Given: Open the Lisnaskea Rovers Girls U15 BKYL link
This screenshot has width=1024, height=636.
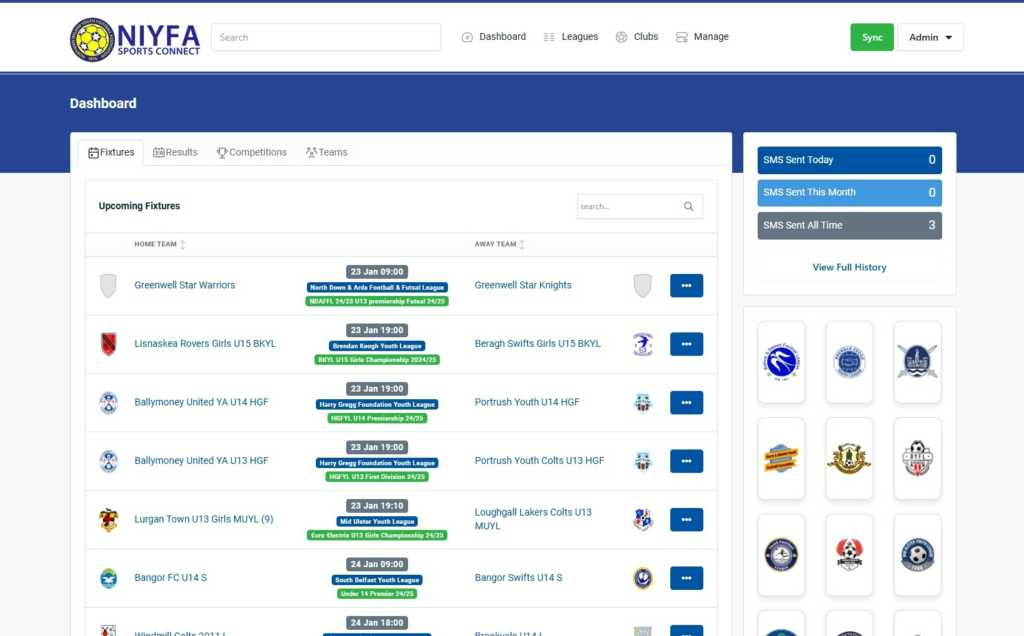Looking at the screenshot, I should [x=205, y=343].
